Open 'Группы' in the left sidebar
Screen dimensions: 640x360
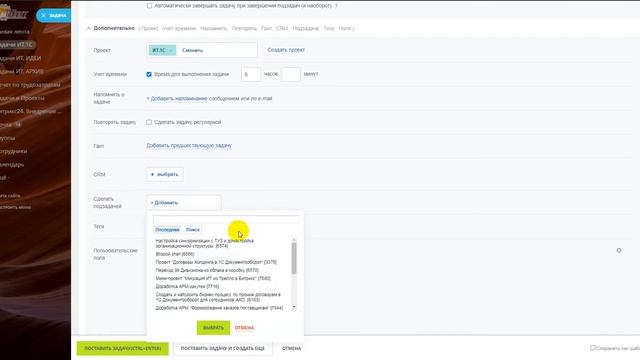7,138
